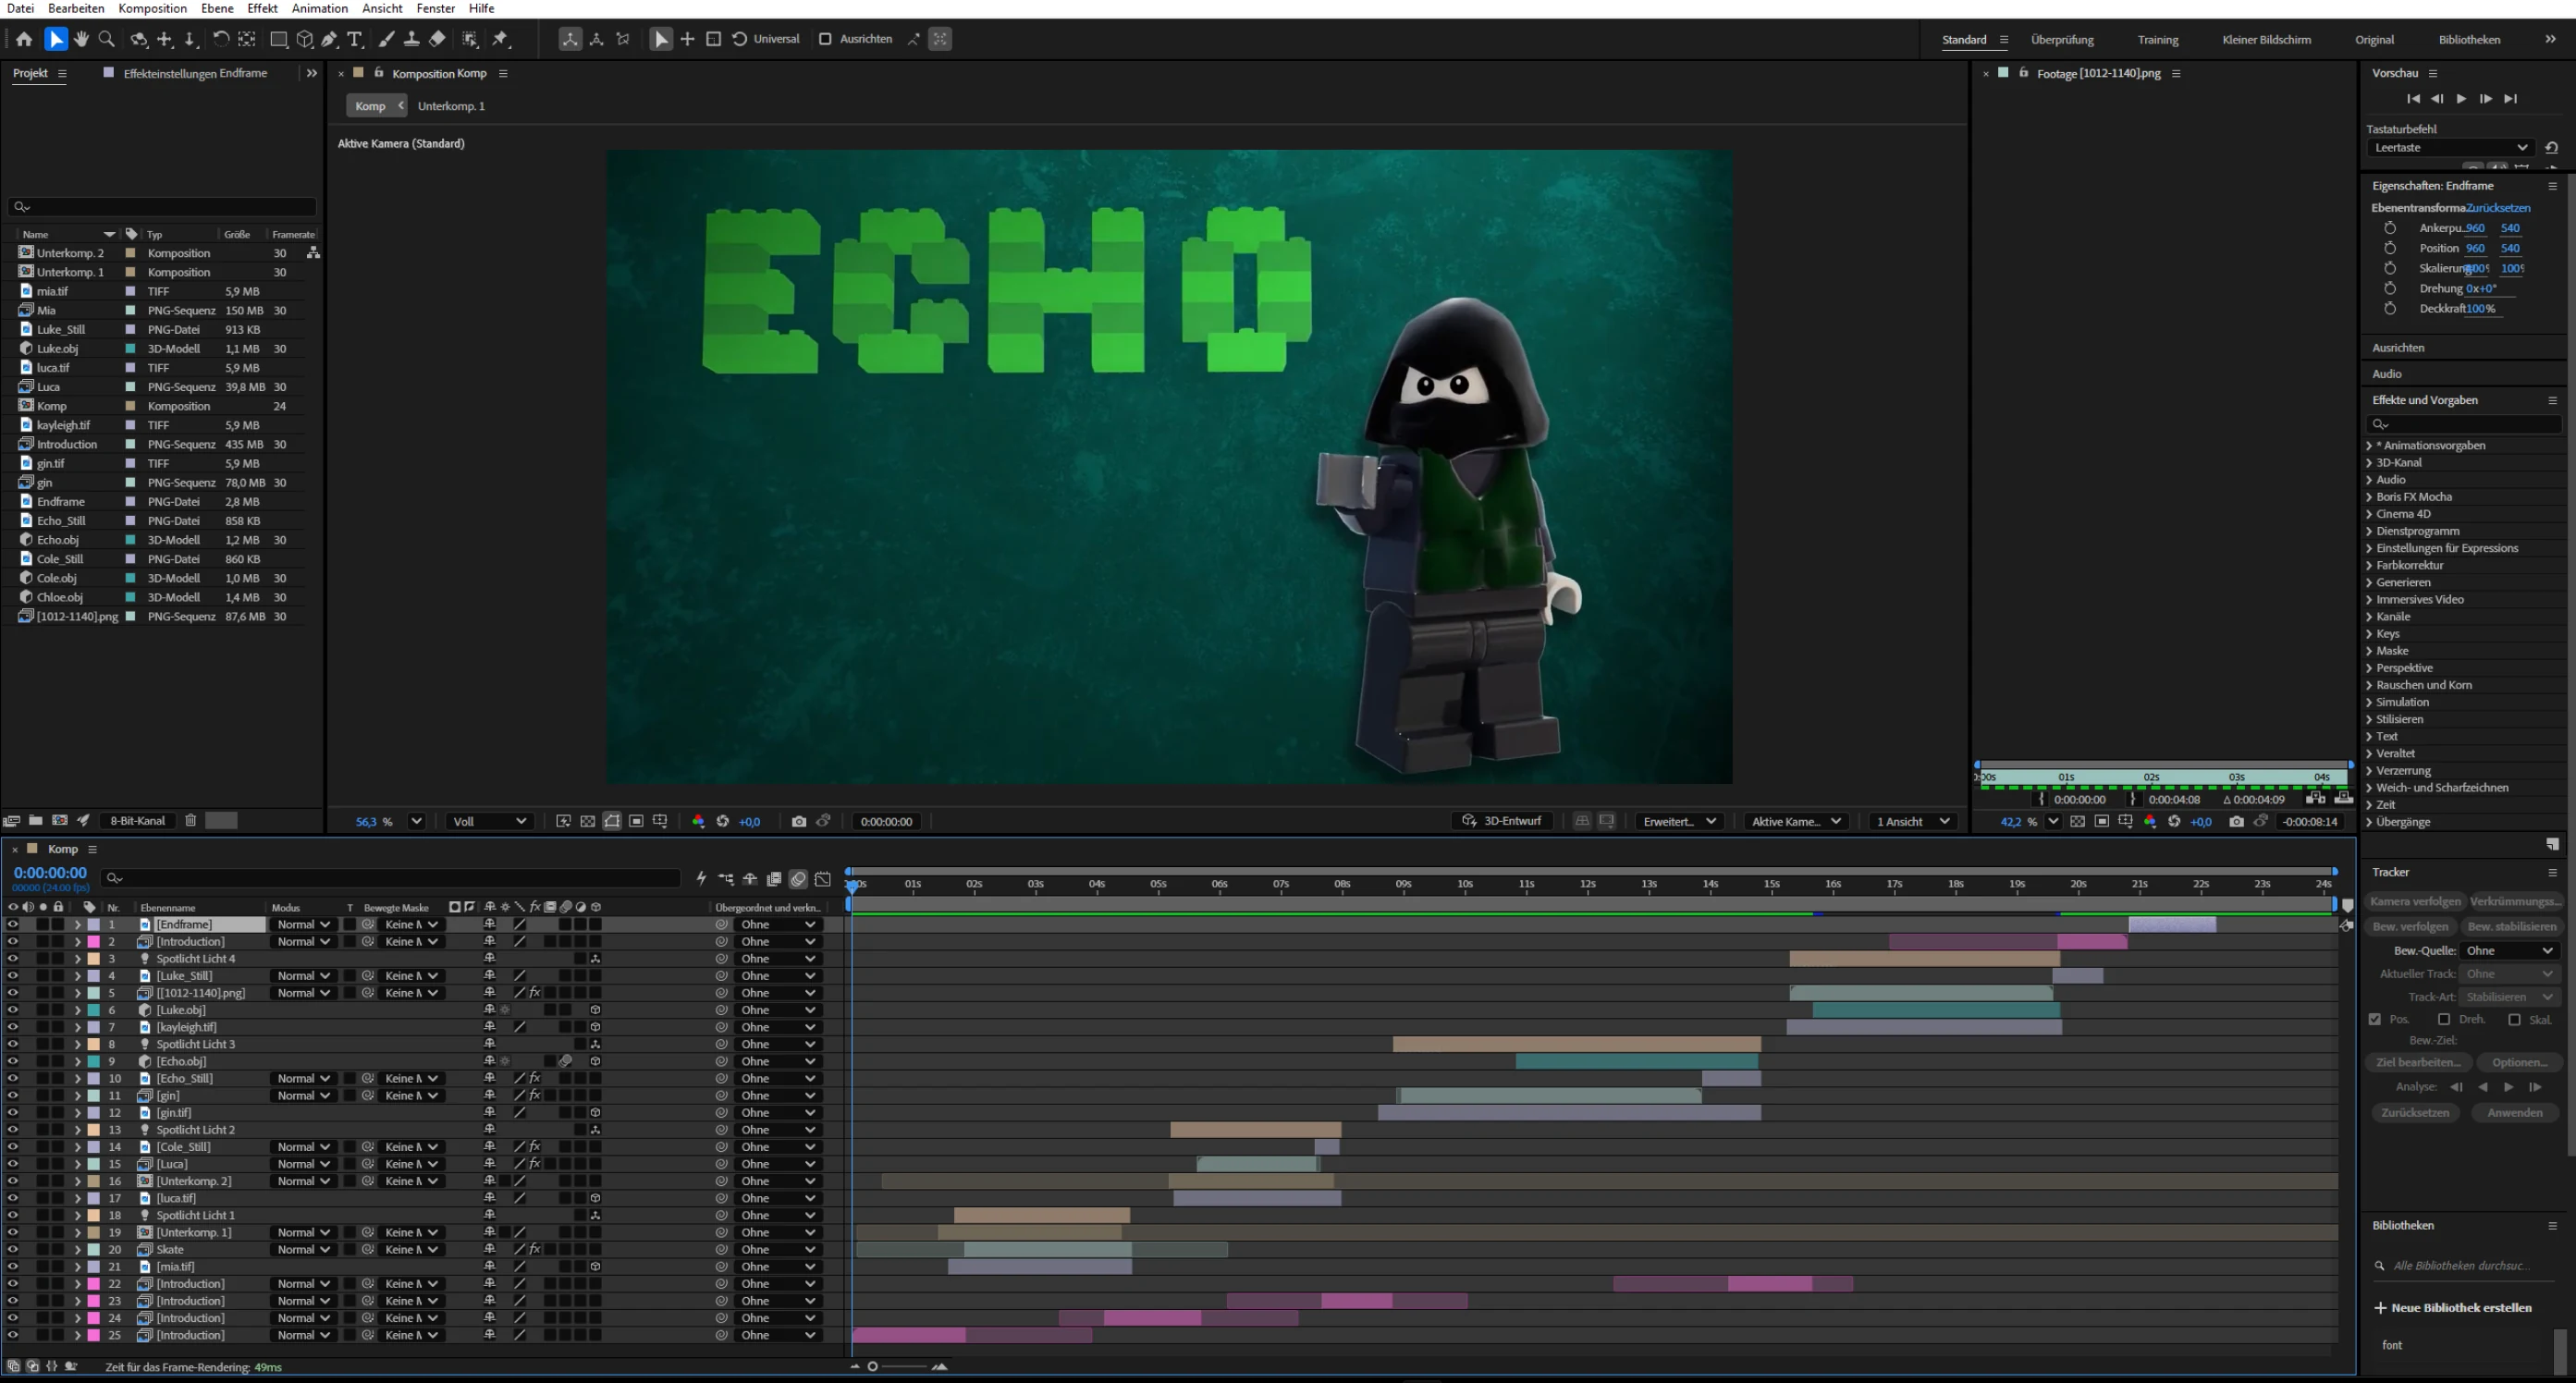The image size is (2576, 1383).
Task: Switch to Effekteinstellungen Endframe tab
Action: pos(195,73)
